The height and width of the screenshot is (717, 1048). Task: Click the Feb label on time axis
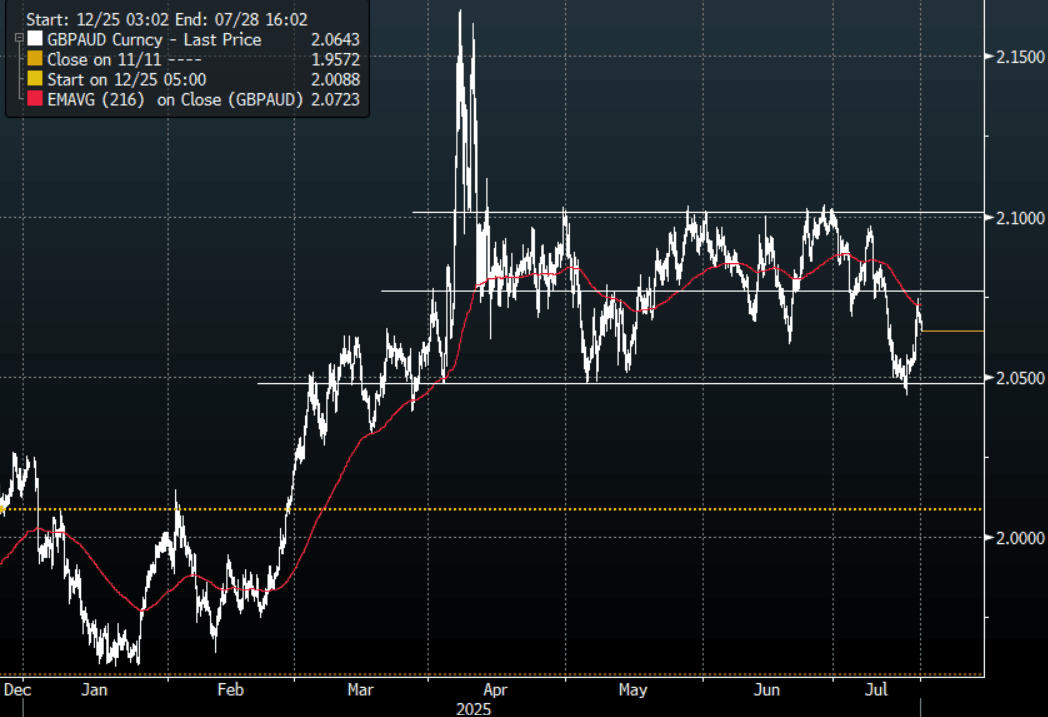(x=231, y=690)
